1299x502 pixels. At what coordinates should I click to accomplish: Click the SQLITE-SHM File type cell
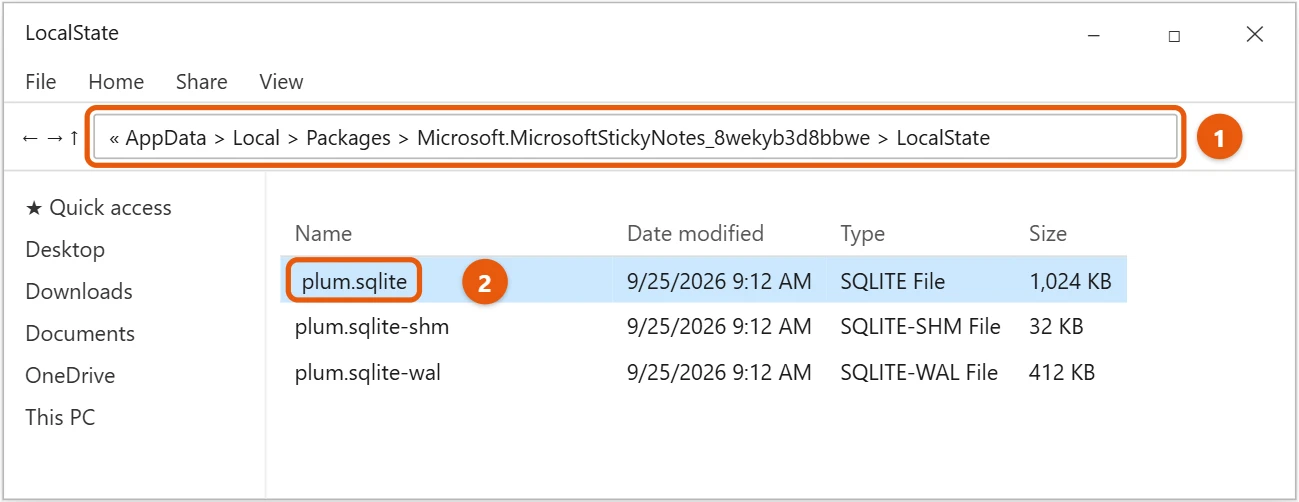coord(921,327)
